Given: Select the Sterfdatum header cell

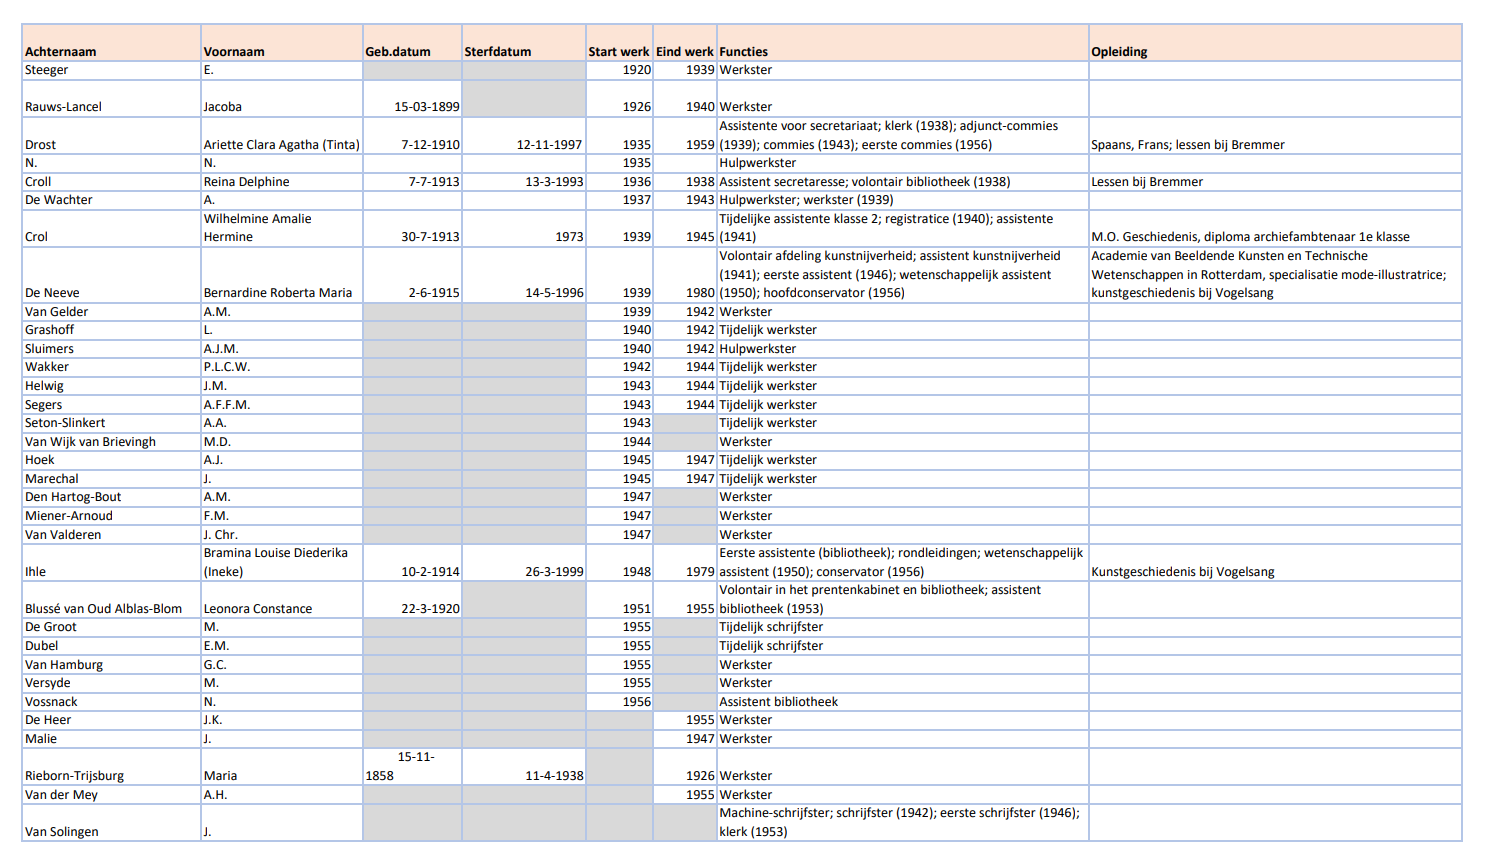Looking at the screenshot, I should pos(498,52).
